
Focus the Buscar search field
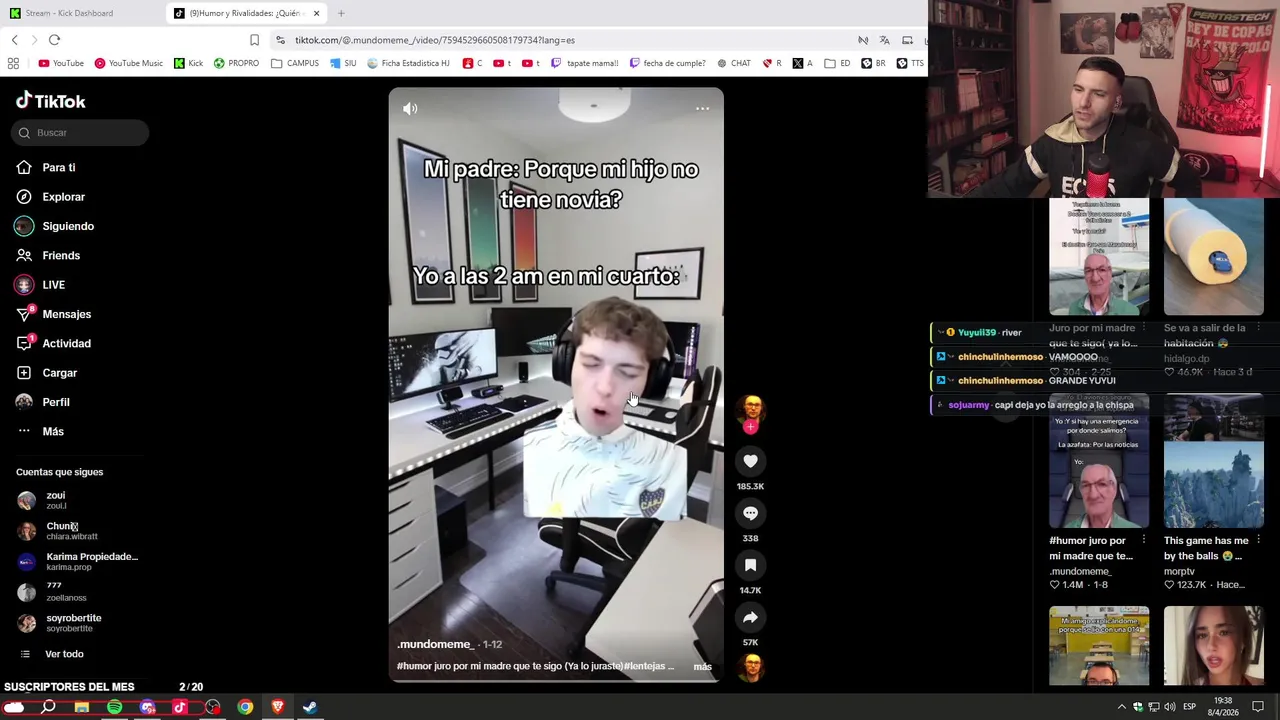81,132
